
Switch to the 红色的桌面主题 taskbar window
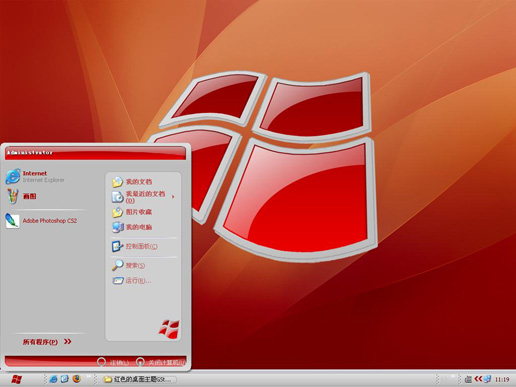pyautogui.click(x=139, y=379)
